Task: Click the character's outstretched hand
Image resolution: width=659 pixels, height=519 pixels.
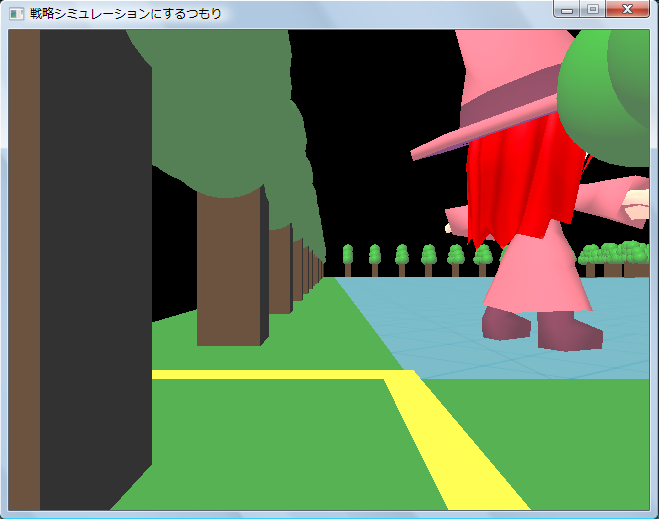Action: coord(638,205)
